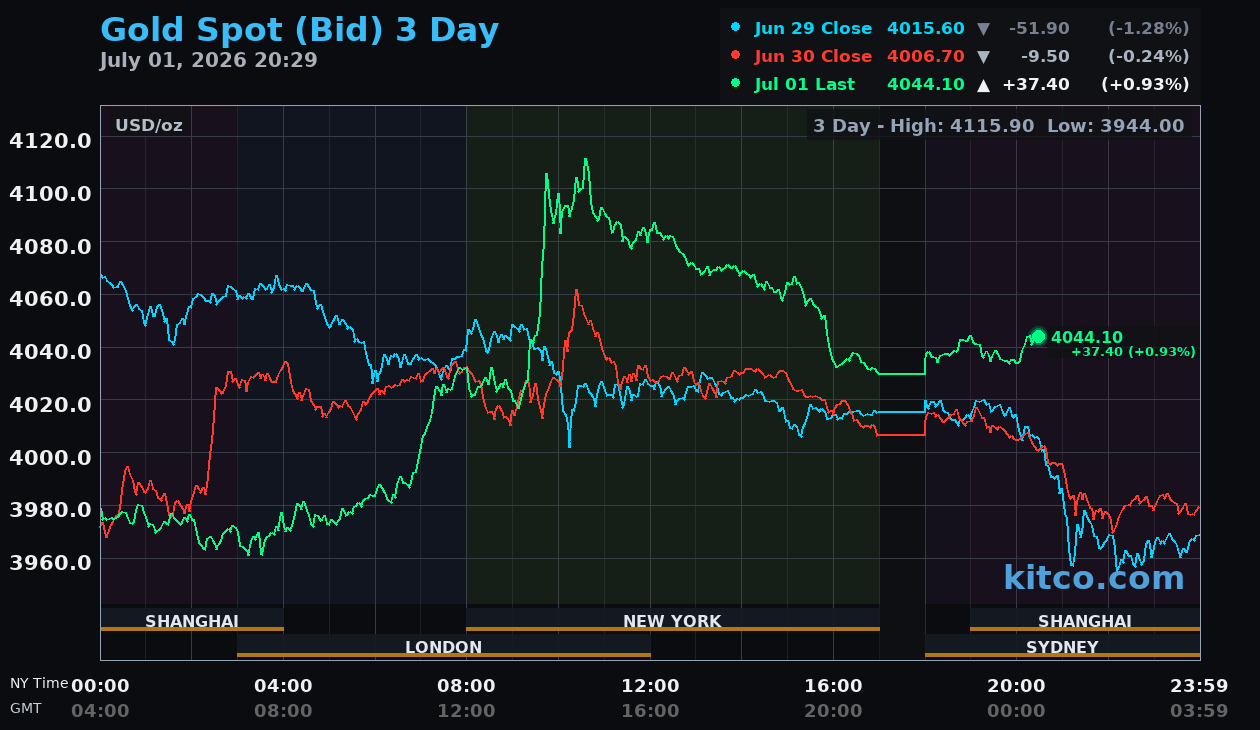Click the 08:00 NY time tick label

point(466,686)
